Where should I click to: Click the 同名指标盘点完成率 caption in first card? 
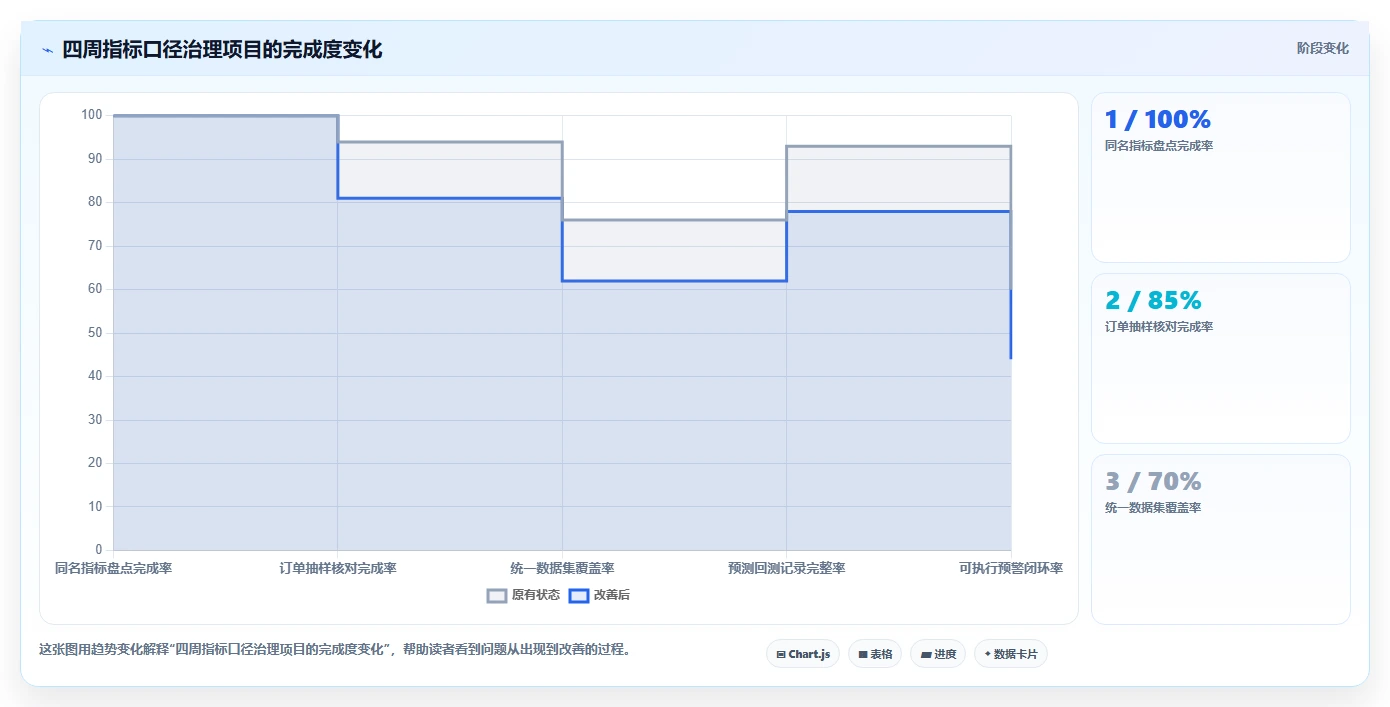coord(1159,146)
